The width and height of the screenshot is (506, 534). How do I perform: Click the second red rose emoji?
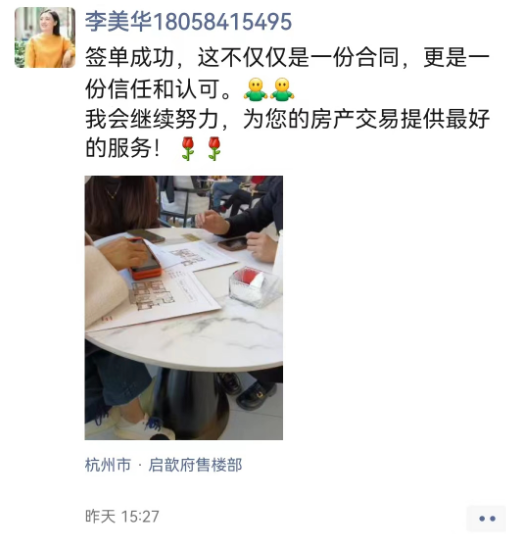(x=214, y=148)
